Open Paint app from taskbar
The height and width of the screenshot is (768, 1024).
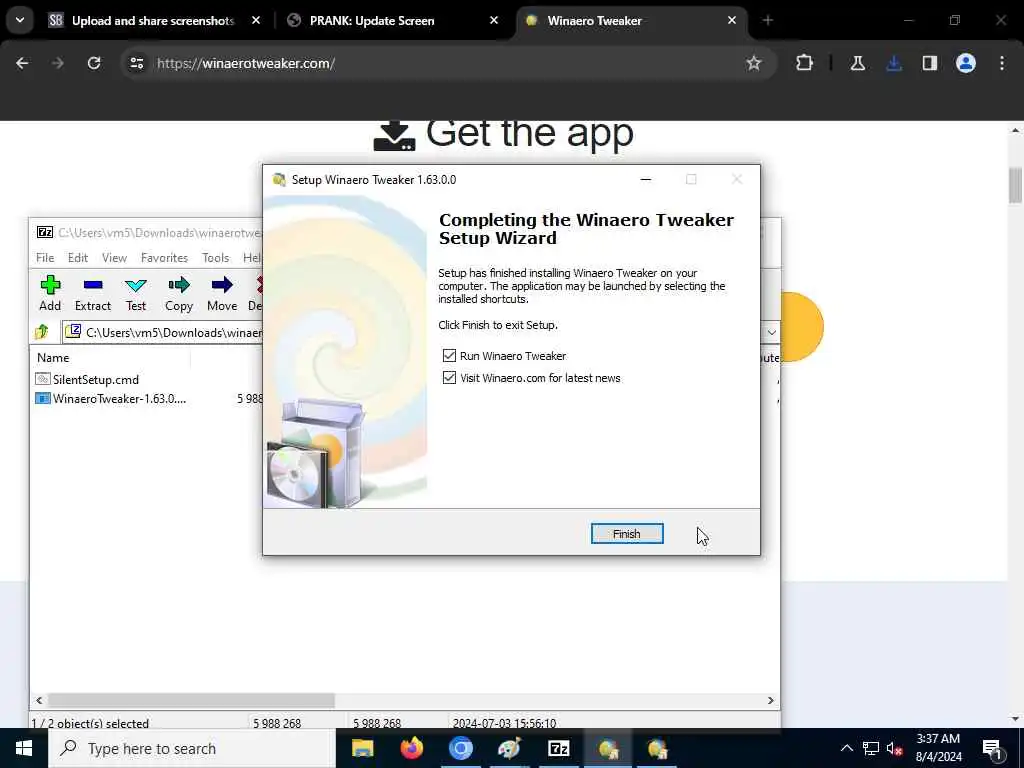pos(509,748)
